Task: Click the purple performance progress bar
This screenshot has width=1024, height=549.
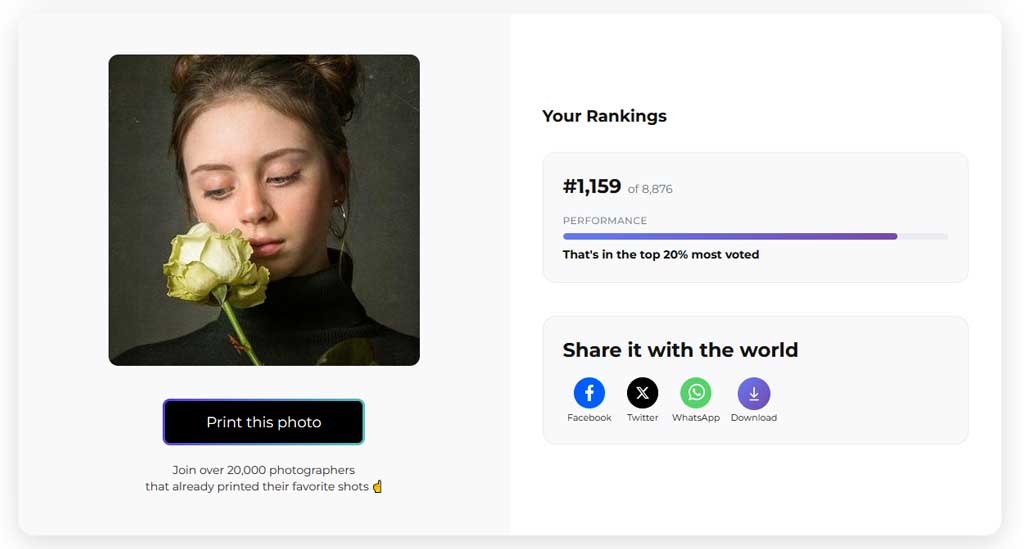Action: coord(730,237)
